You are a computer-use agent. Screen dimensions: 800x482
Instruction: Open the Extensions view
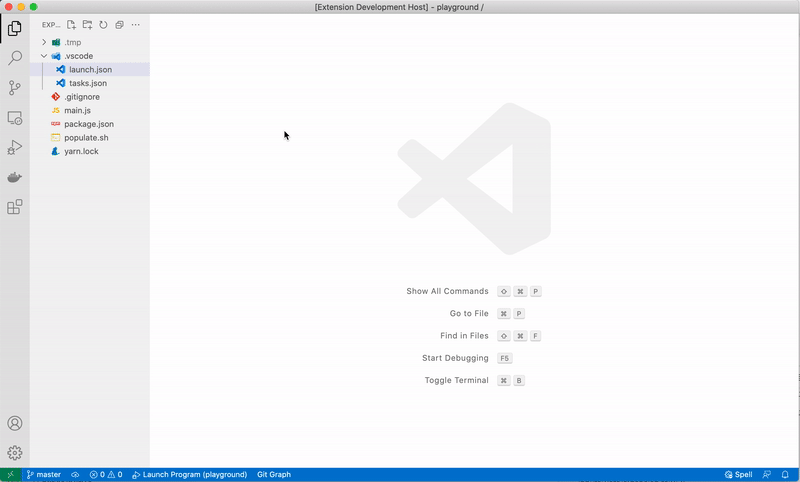click(x=15, y=207)
